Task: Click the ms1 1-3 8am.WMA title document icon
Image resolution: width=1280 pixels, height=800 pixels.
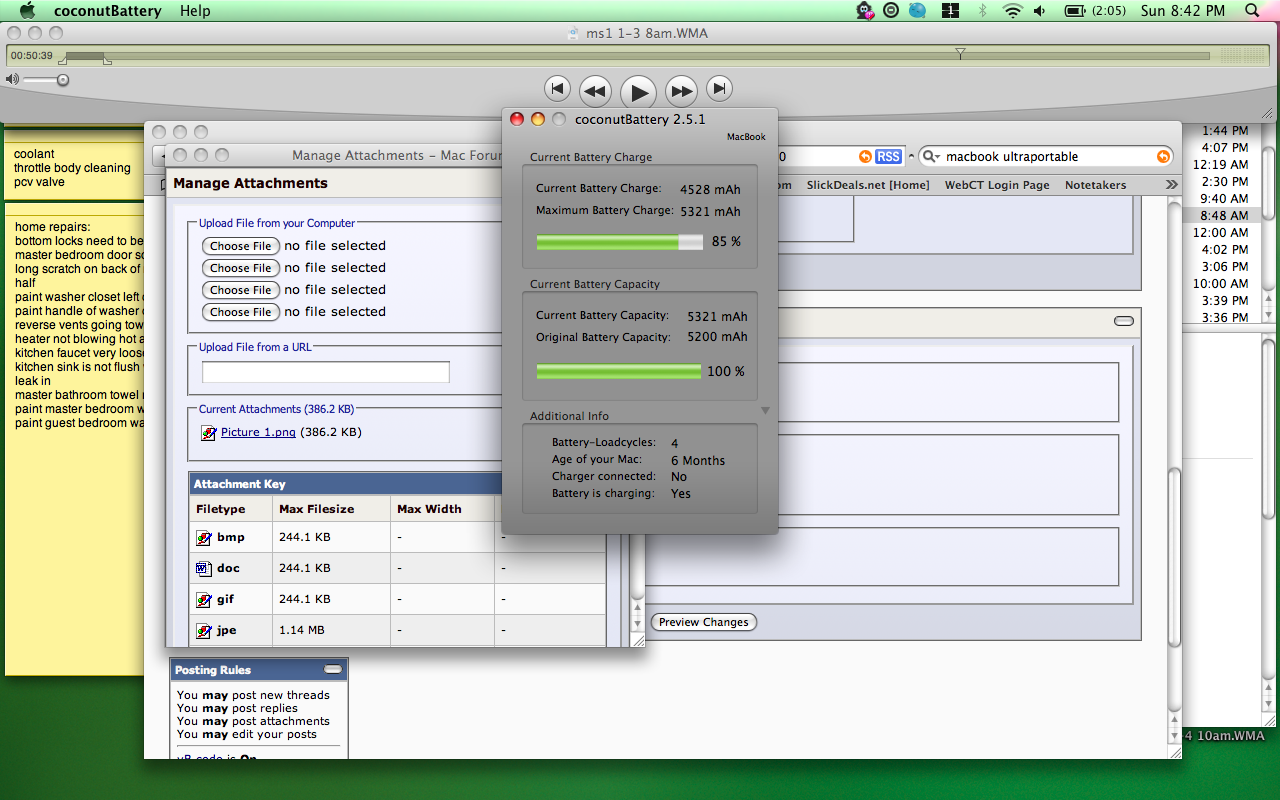Action: [573, 33]
